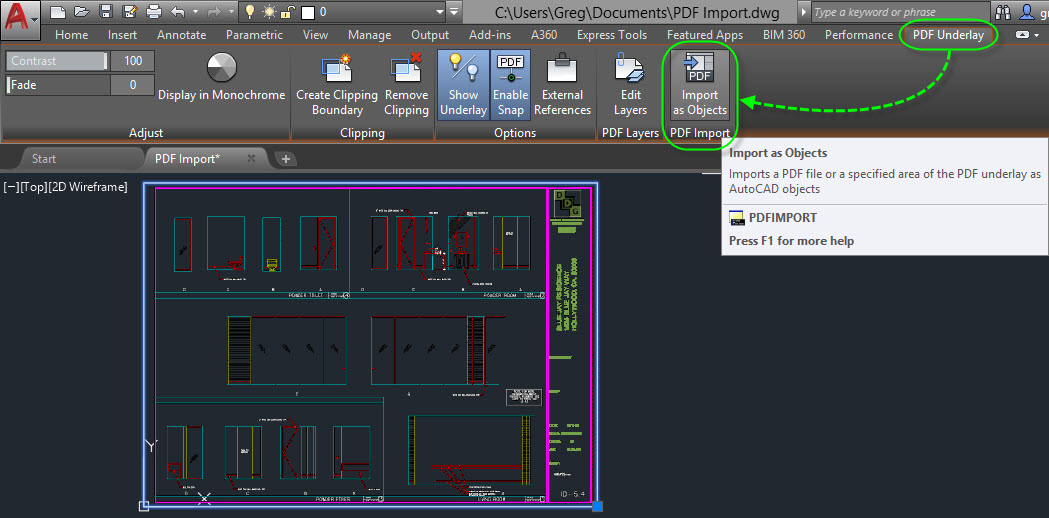Toggle Display in Monochrome

click(x=221, y=78)
